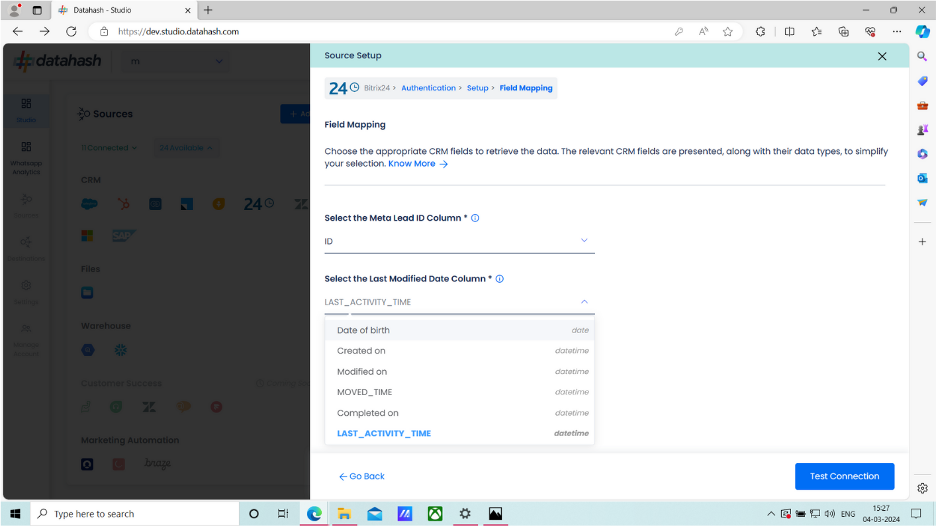This screenshot has width=936, height=526.
Task: Click info icon beside Last Modified Date Column
Action: pos(500,279)
